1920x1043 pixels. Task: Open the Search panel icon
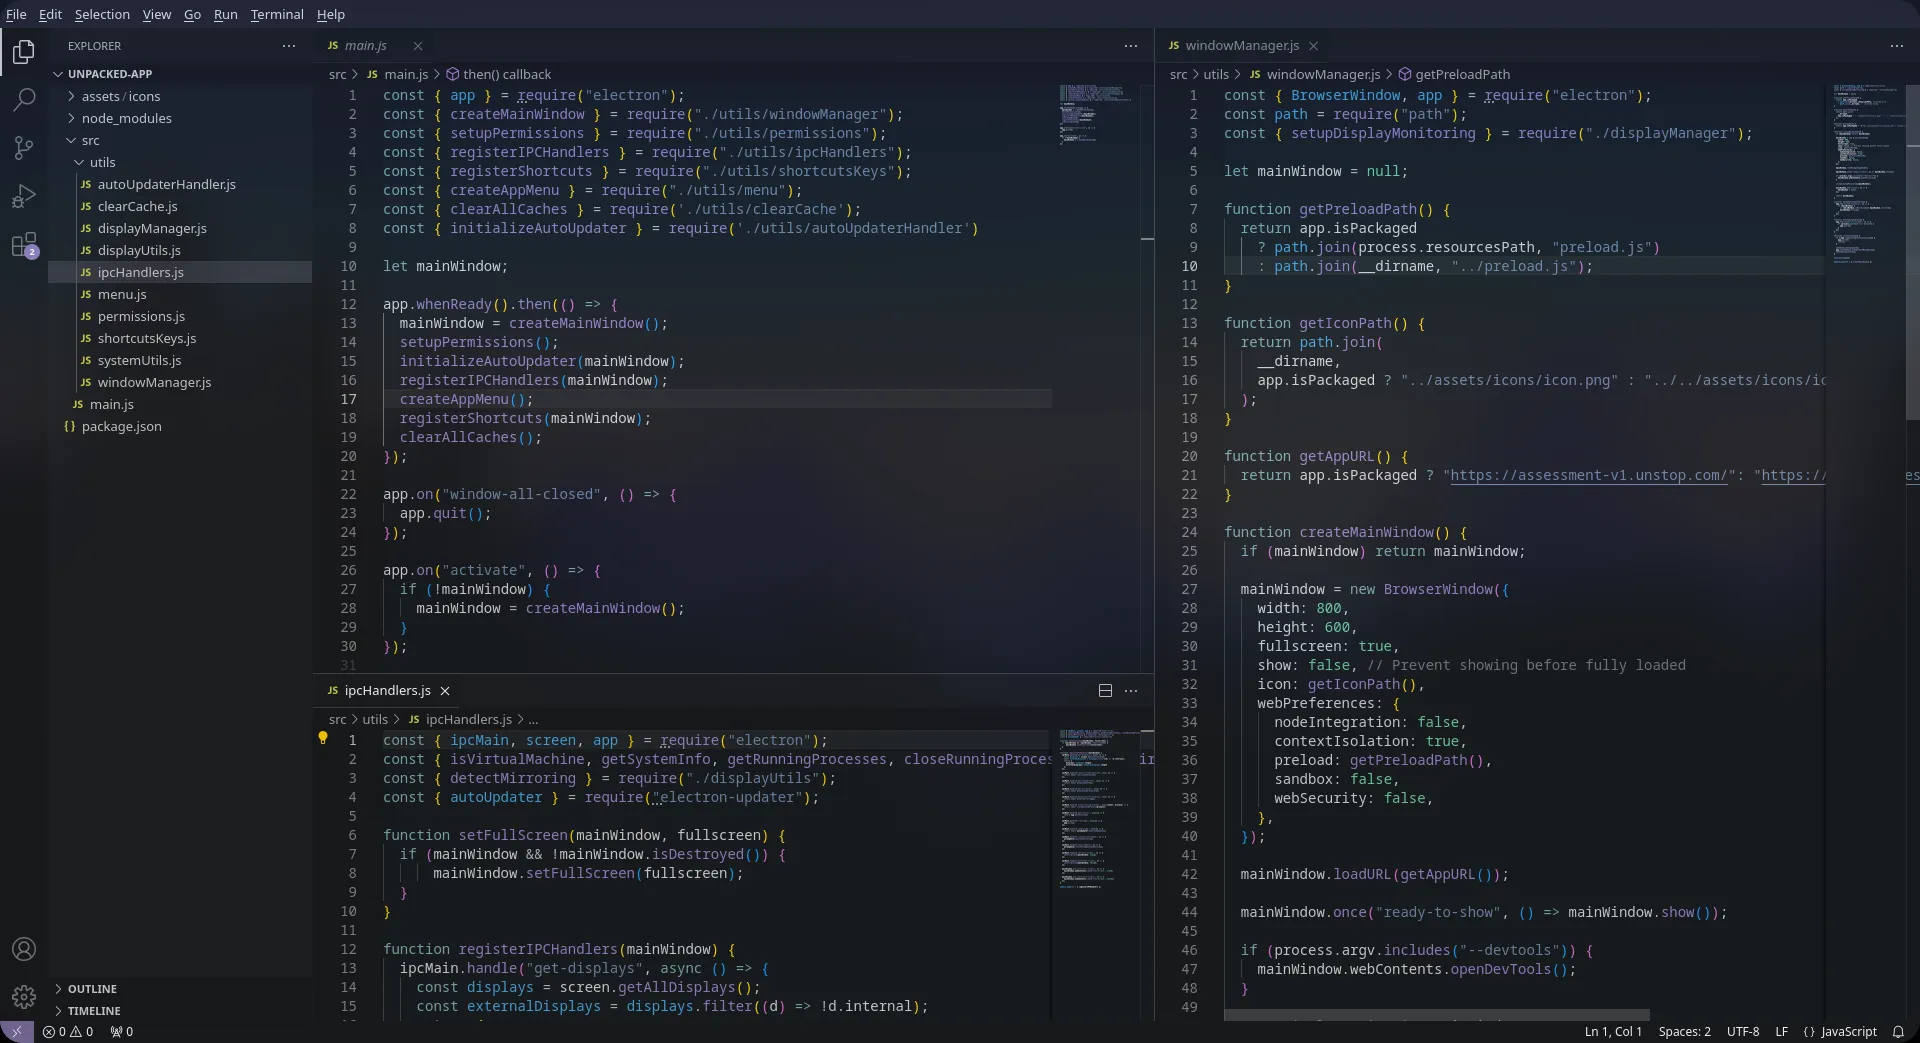point(24,99)
